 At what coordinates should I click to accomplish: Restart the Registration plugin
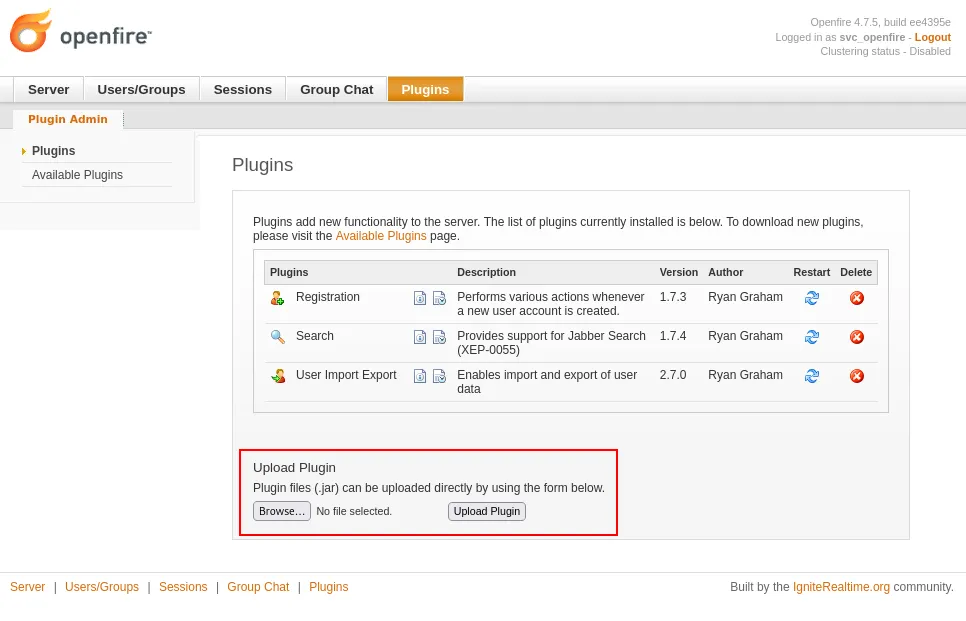(811, 298)
